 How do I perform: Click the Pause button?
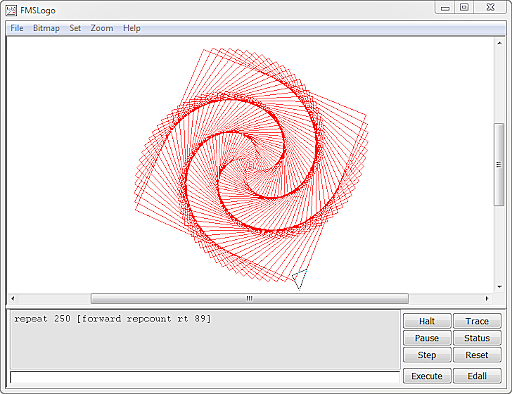click(427, 338)
